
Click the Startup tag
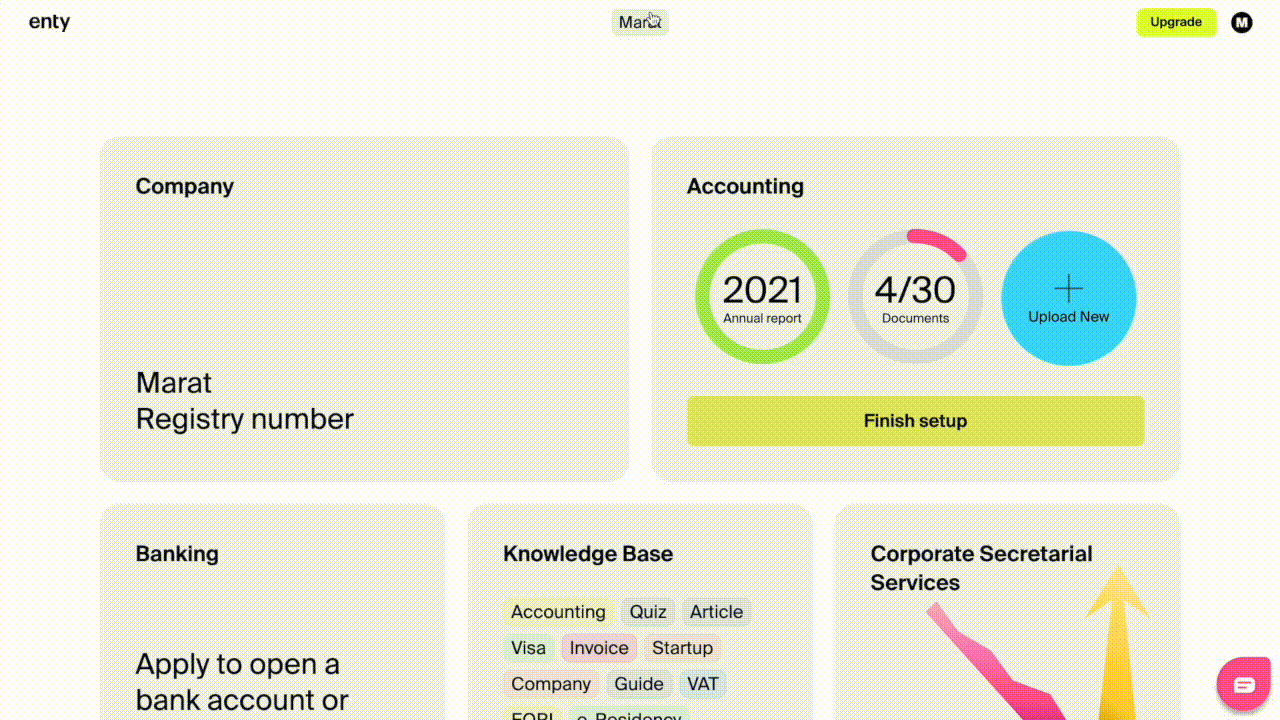683,648
